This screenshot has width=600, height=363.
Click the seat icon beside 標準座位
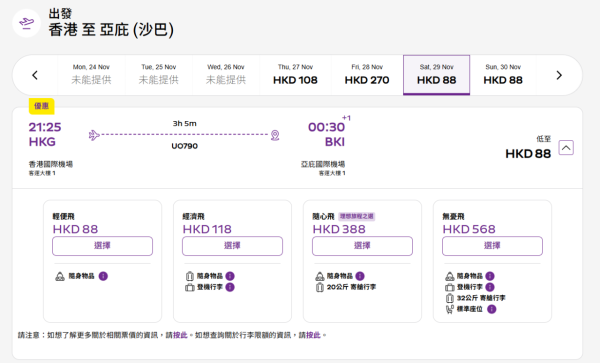click(x=450, y=309)
